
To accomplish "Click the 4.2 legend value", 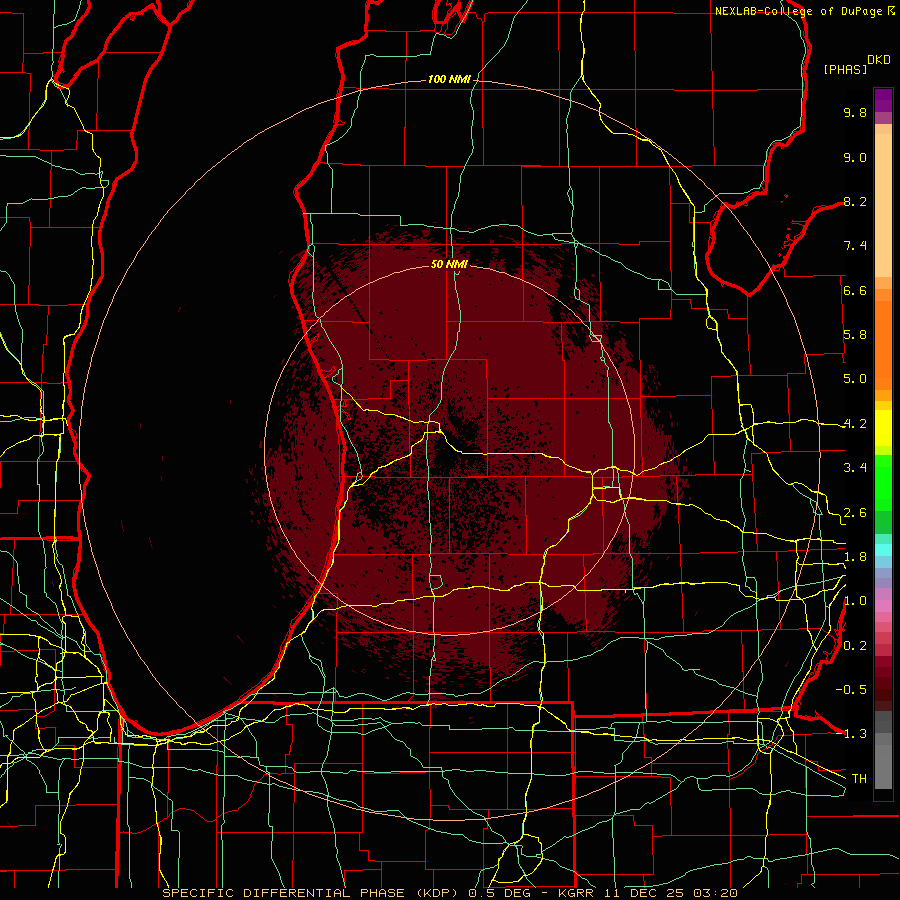I will pos(855,424).
